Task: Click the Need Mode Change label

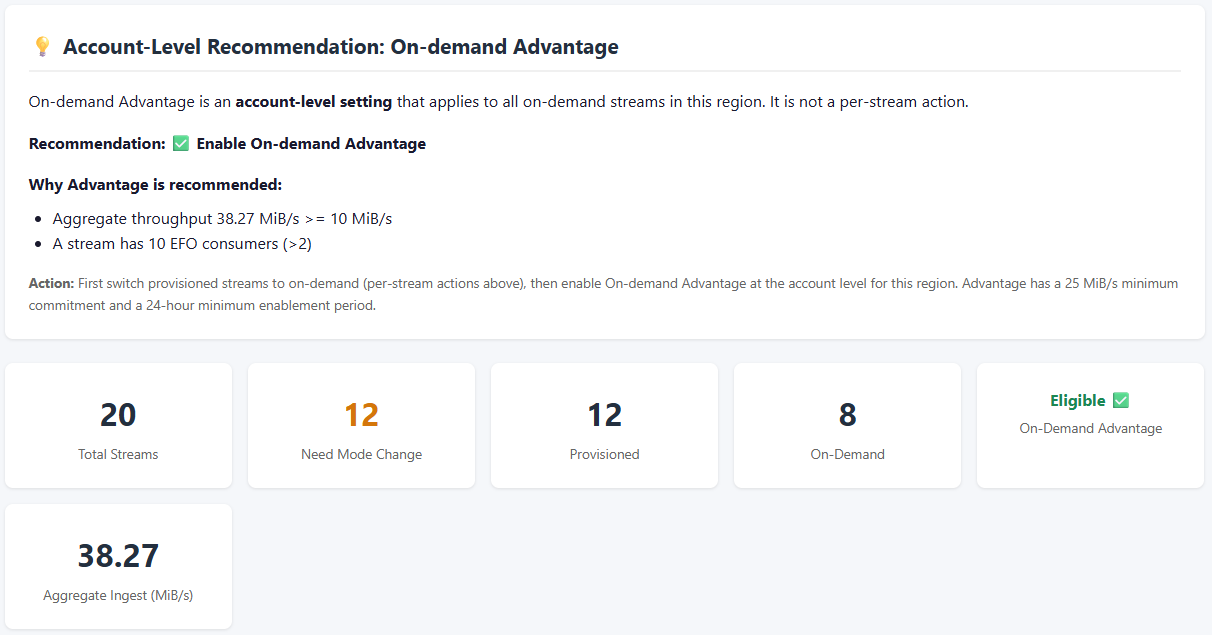Action: coord(361,454)
